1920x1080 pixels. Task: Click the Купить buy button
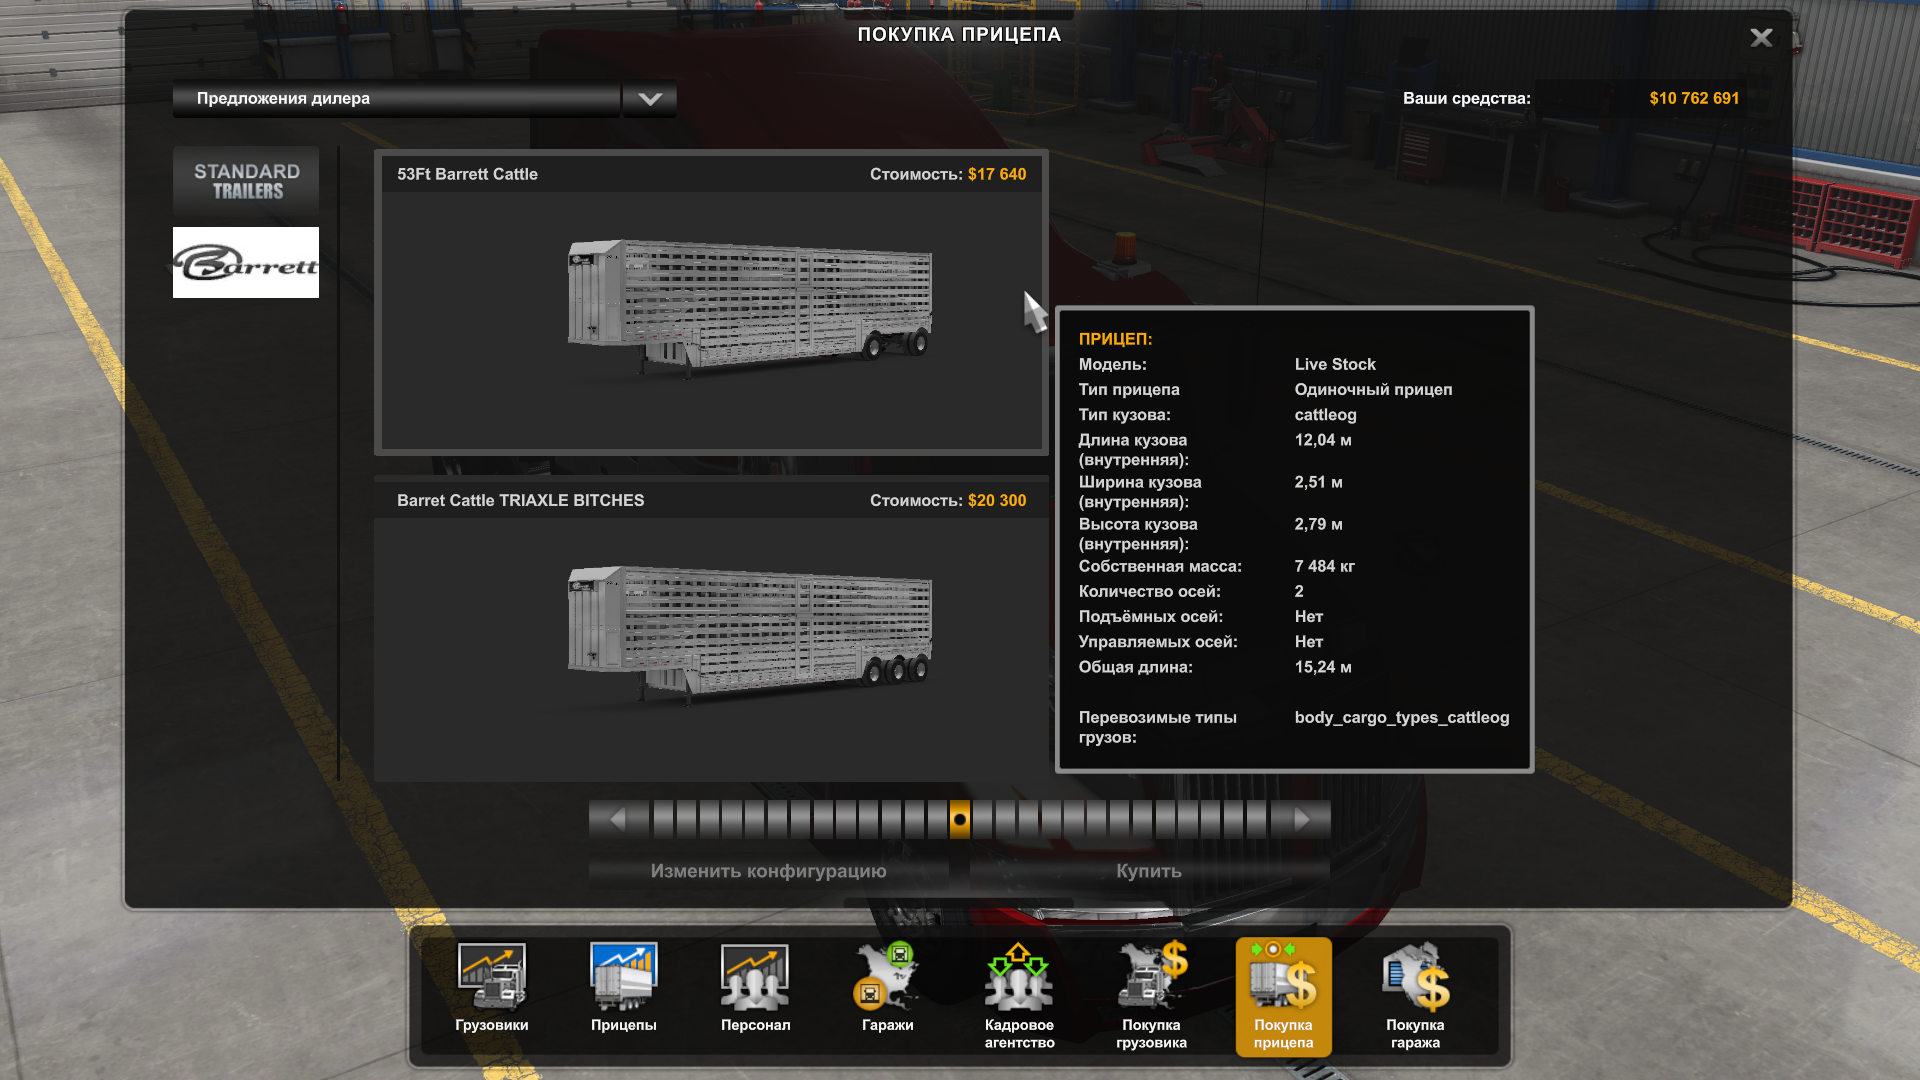coord(1149,871)
